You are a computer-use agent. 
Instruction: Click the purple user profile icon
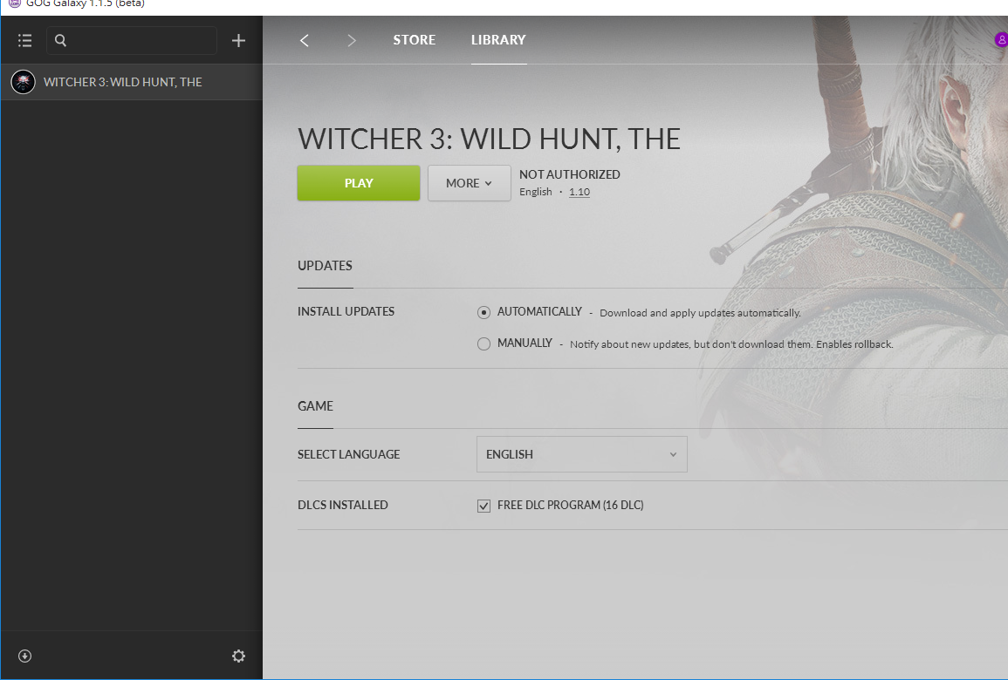(x=1000, y=40)
